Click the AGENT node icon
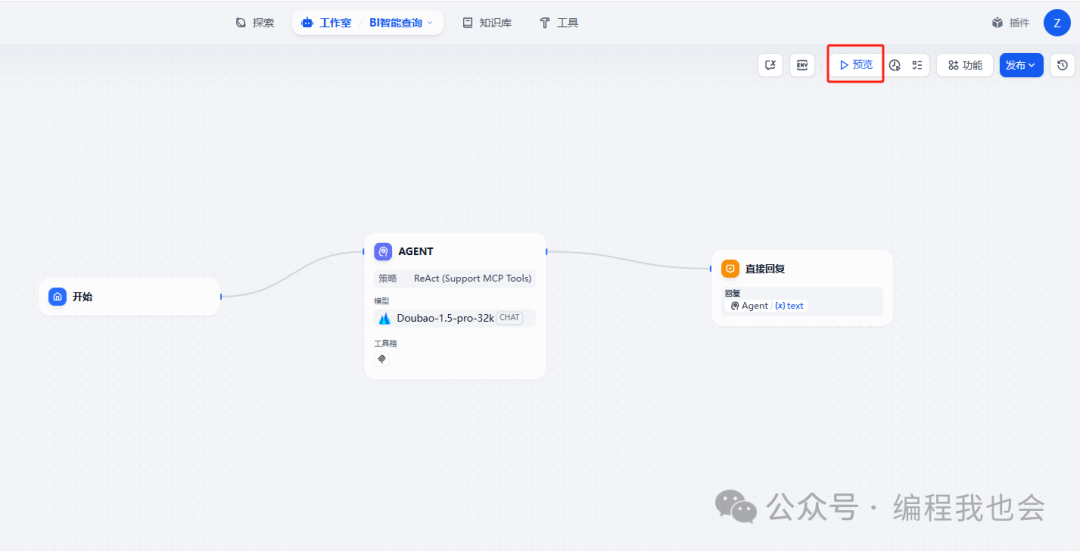 (383, 252)
